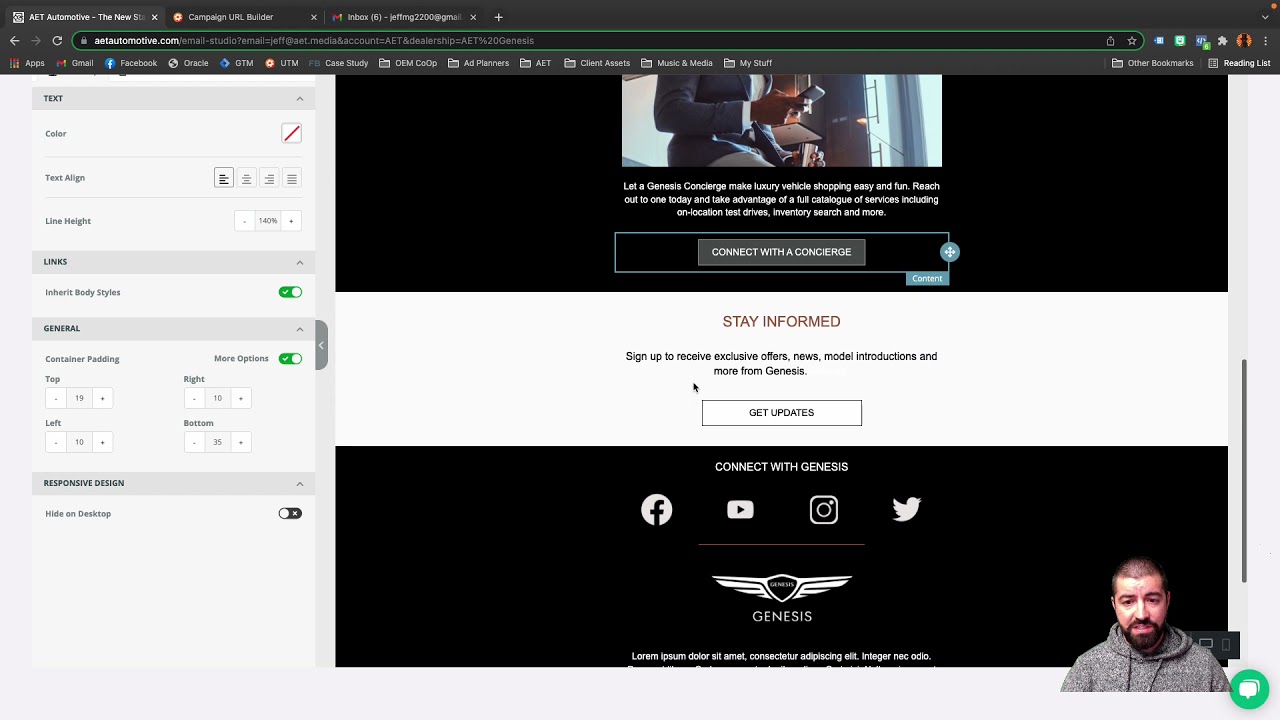This screenshot has height=720, width=1280.
Task: Toggle Inherit Body Styles switch
Action: (x=290, y=292)
